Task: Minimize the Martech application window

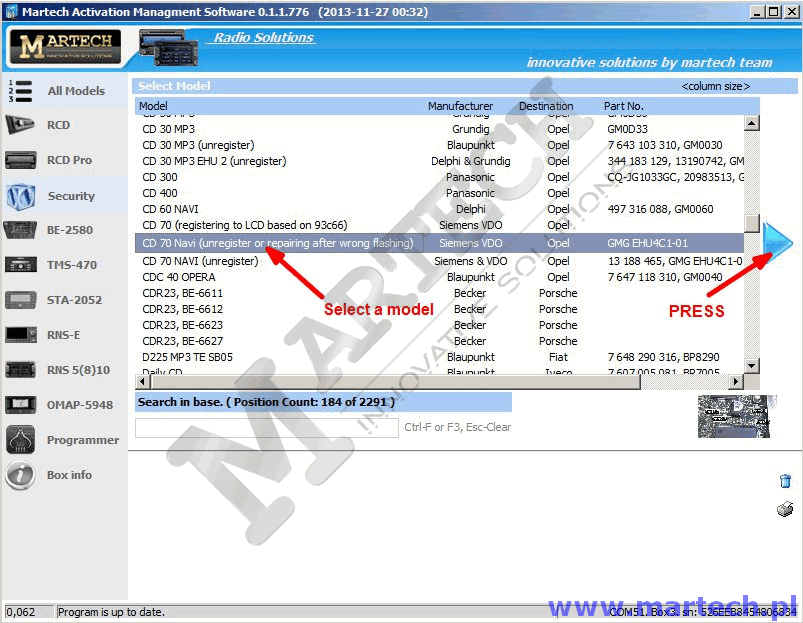Action: pyautogui.click(x=758, y=11)
